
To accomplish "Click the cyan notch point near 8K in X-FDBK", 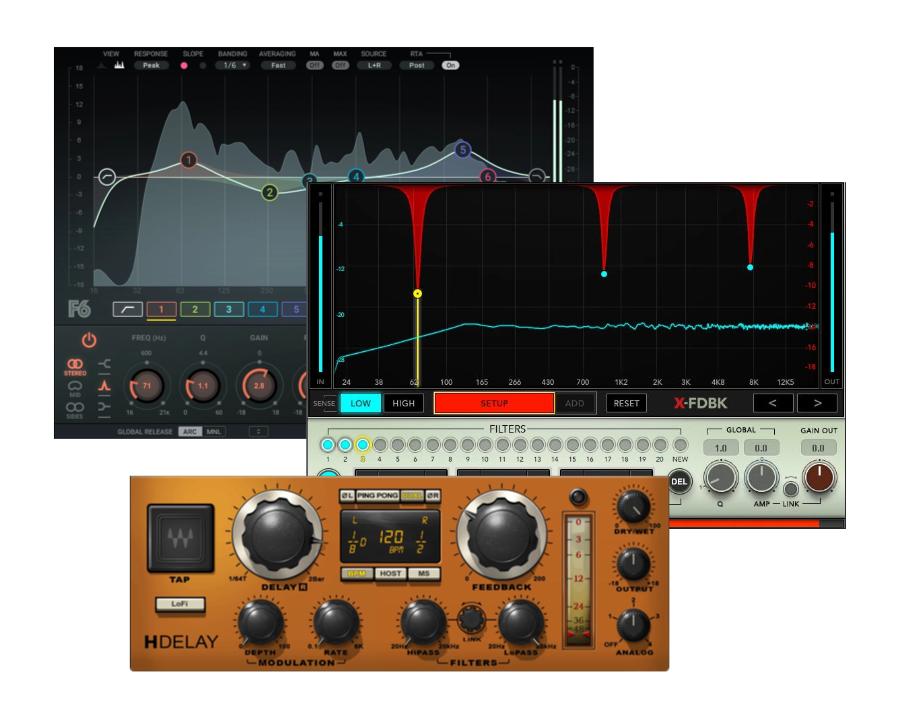I will click(x=750, y=267).
